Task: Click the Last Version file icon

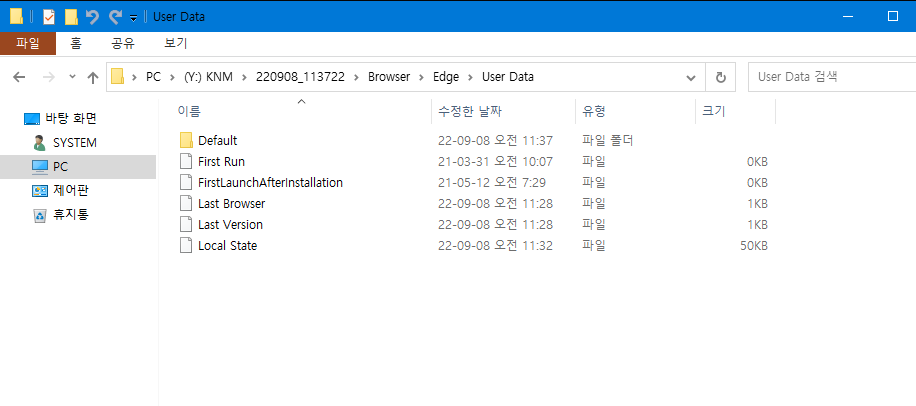Action: coord(186,224)
